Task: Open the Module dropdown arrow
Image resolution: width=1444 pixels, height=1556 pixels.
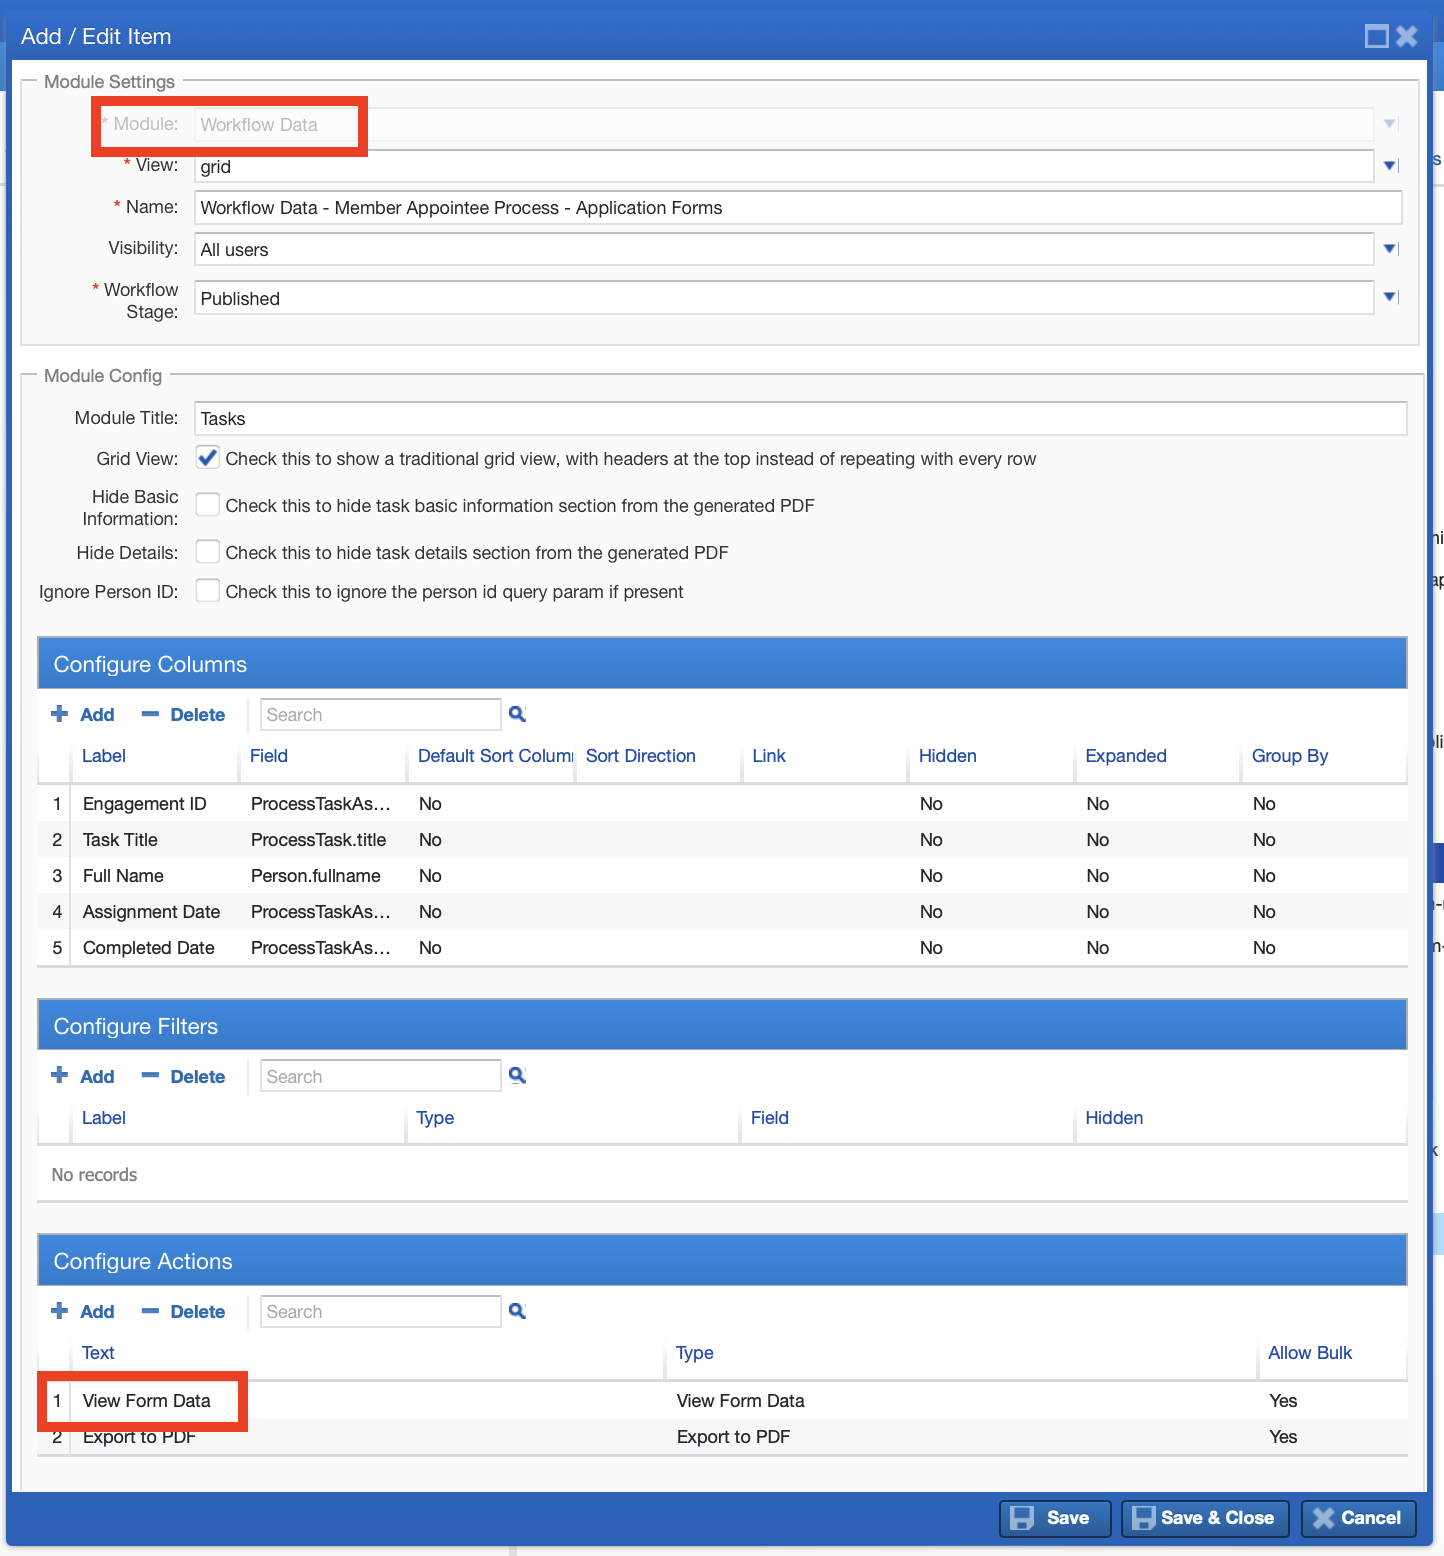Action: (1390, 124)
